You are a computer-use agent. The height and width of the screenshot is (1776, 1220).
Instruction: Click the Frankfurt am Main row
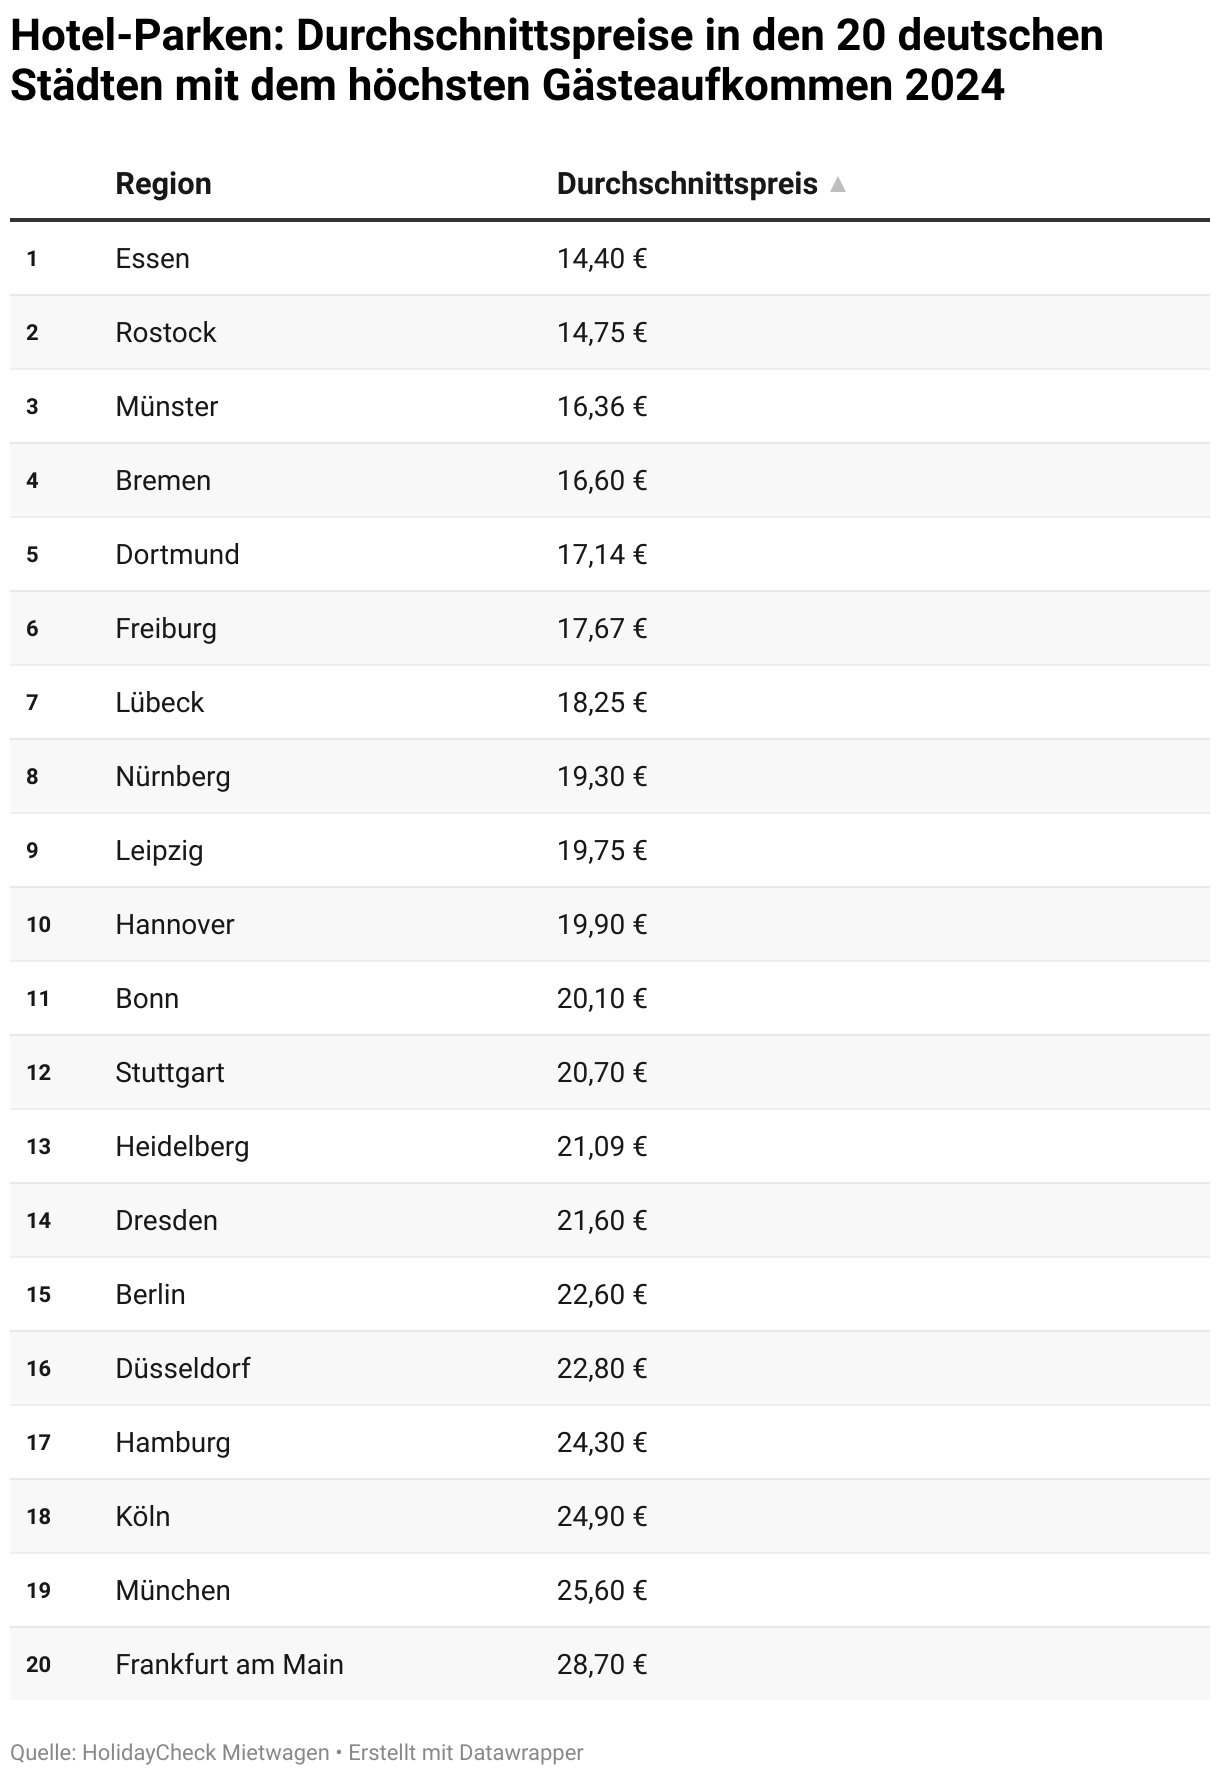[x=229, y=1665]
